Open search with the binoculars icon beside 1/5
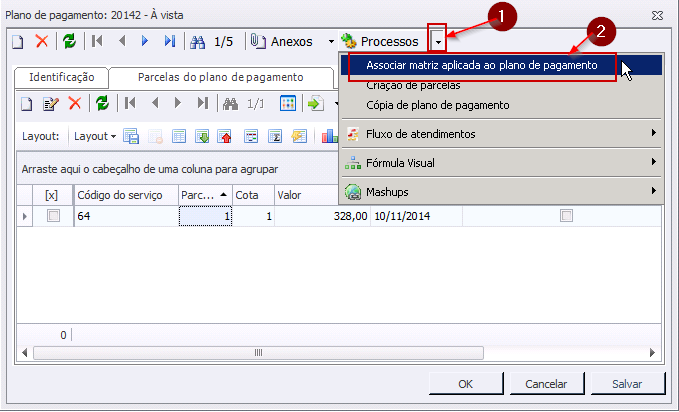Viewport: 679px width, 412px height. (198, 41)
